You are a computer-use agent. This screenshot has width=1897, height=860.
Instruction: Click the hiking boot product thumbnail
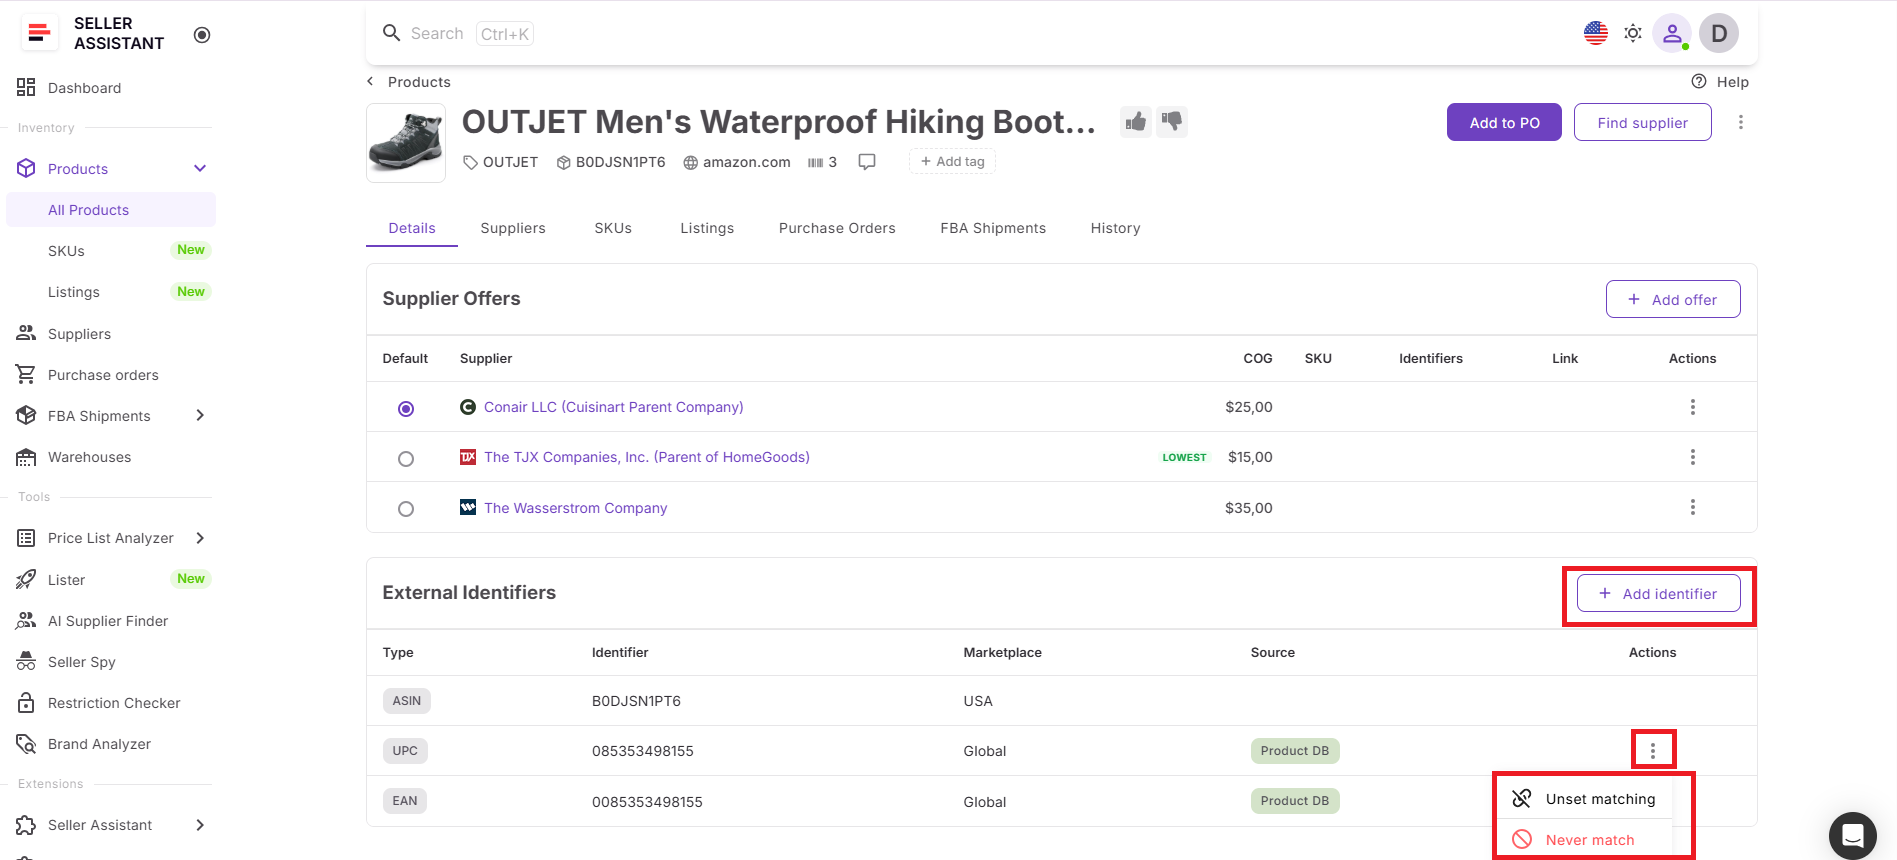pos(406,143)
